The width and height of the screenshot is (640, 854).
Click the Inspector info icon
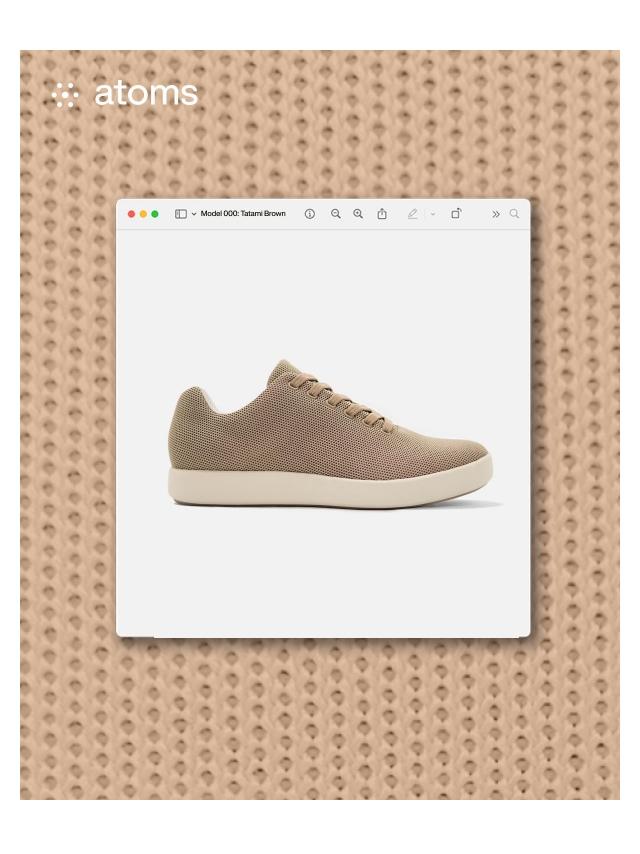310,214
